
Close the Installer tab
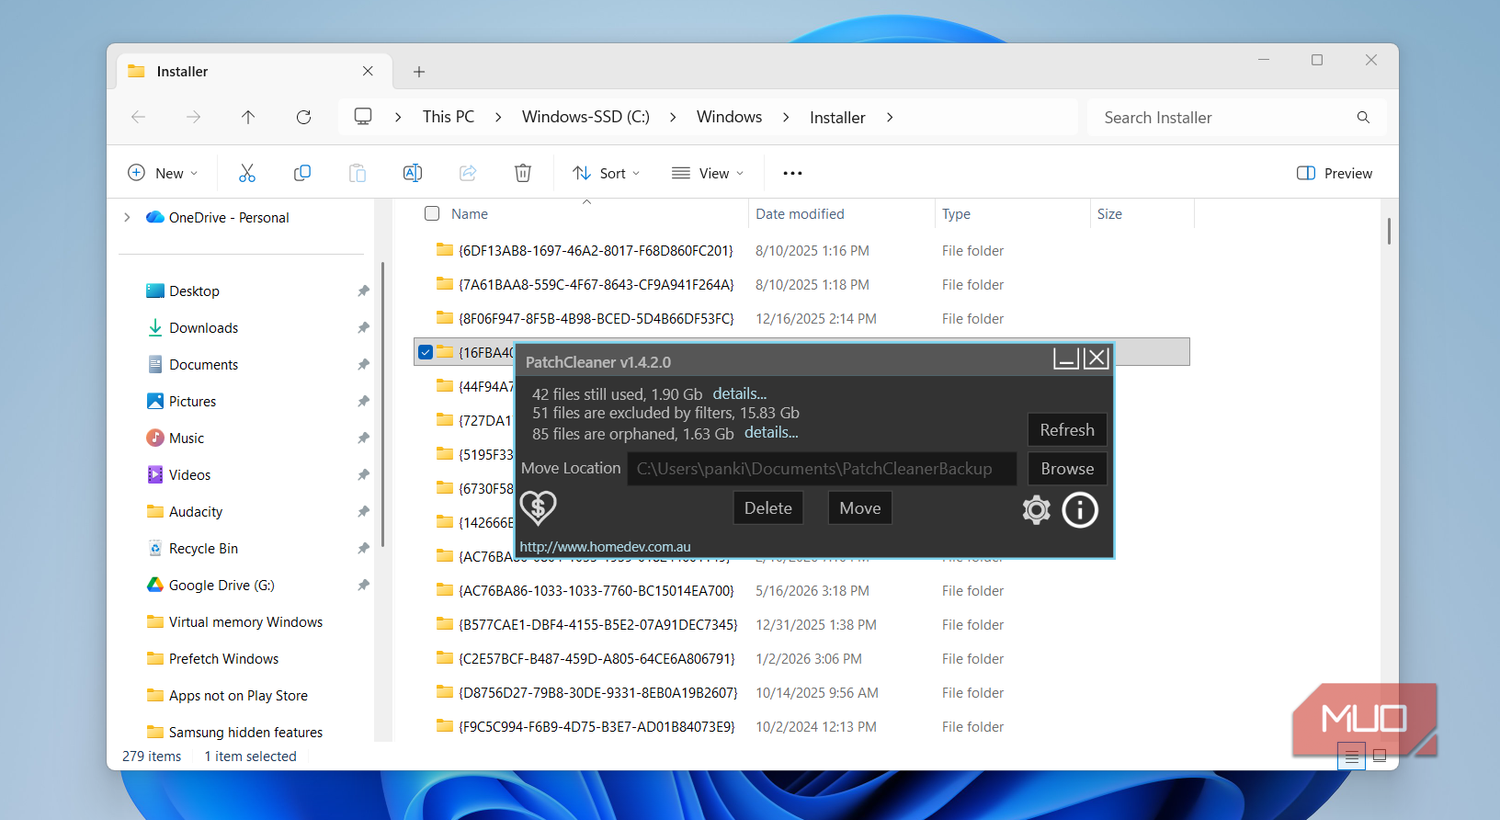pyautogui.click(x=368, y=71)
